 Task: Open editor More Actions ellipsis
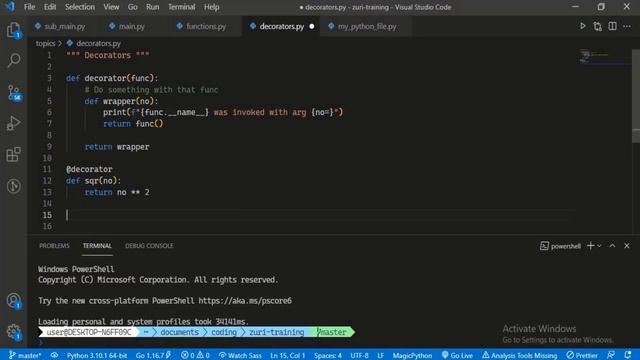coord(627,26)
